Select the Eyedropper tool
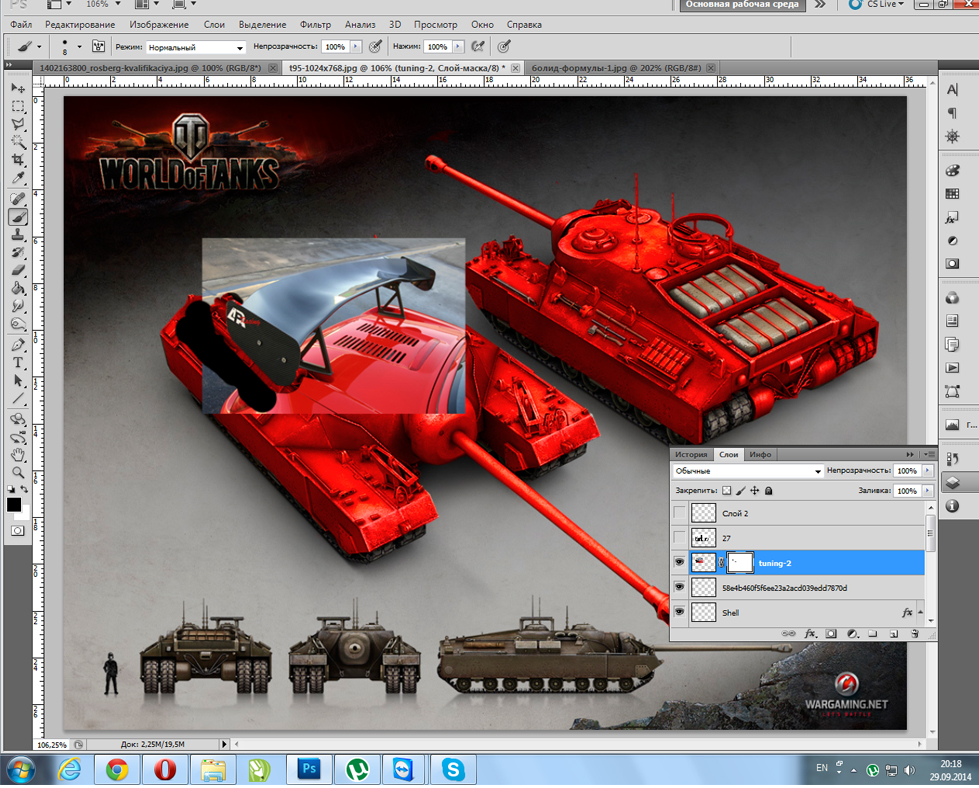 coord(18,179)
